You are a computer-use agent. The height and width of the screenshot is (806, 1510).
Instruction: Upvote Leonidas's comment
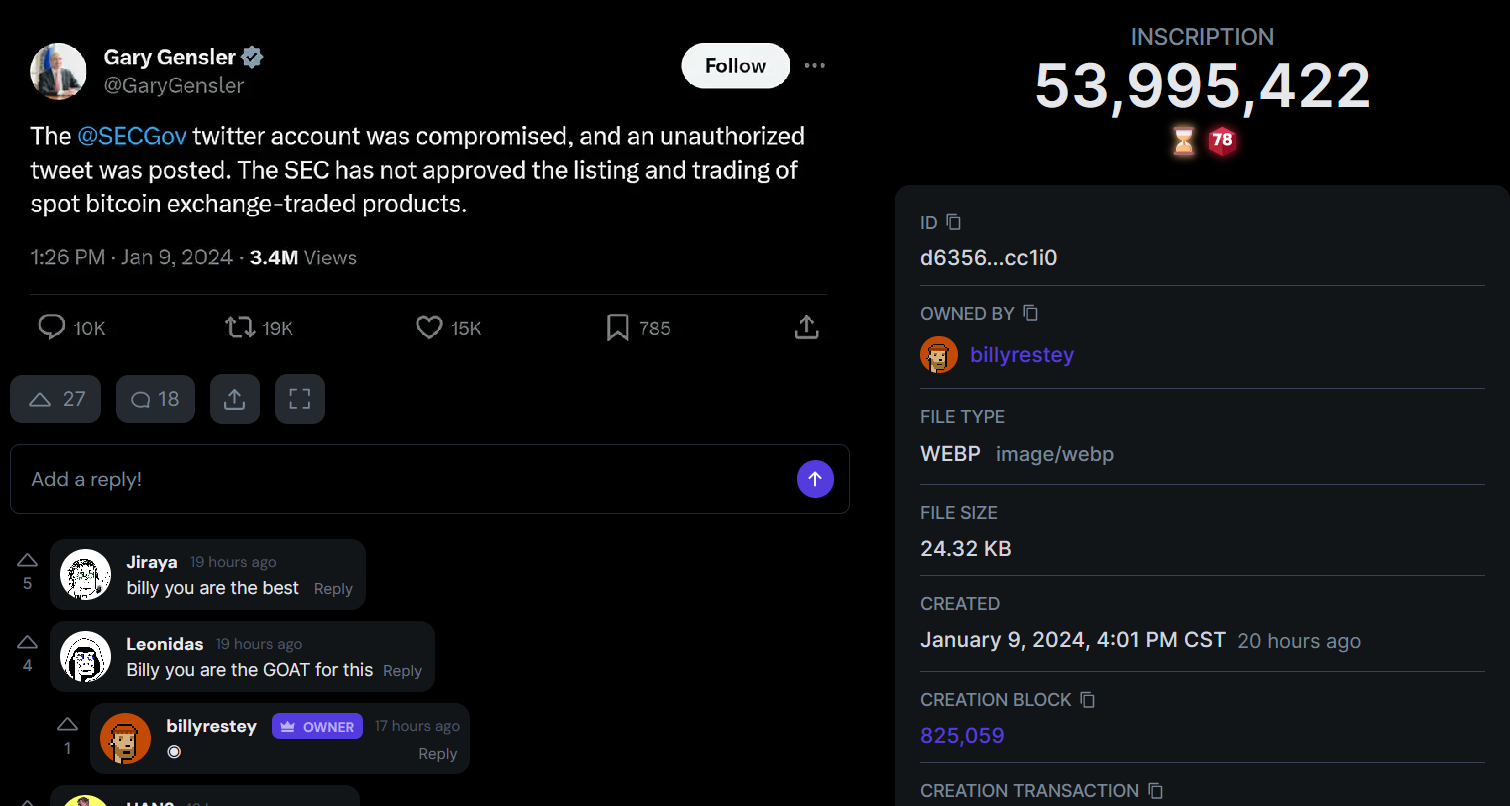27,642
